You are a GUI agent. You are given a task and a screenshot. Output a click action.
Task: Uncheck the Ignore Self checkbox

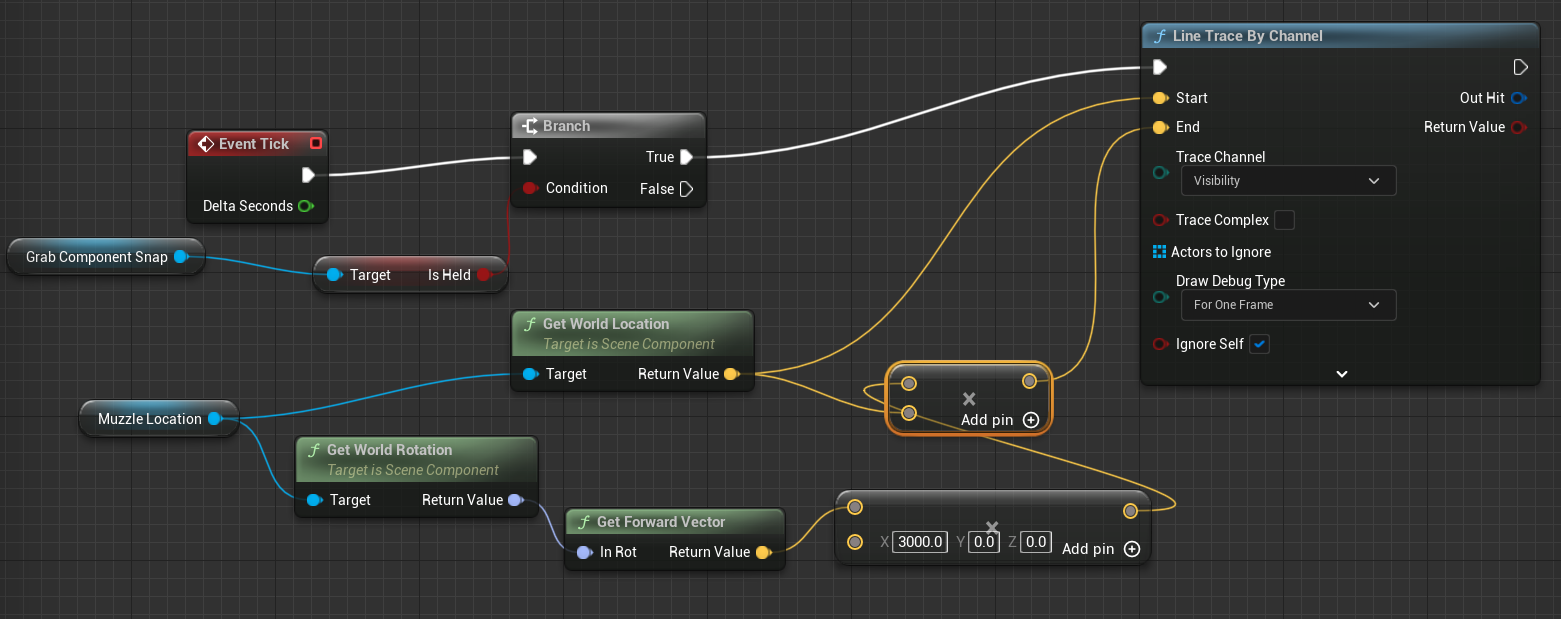(1260, 344)
